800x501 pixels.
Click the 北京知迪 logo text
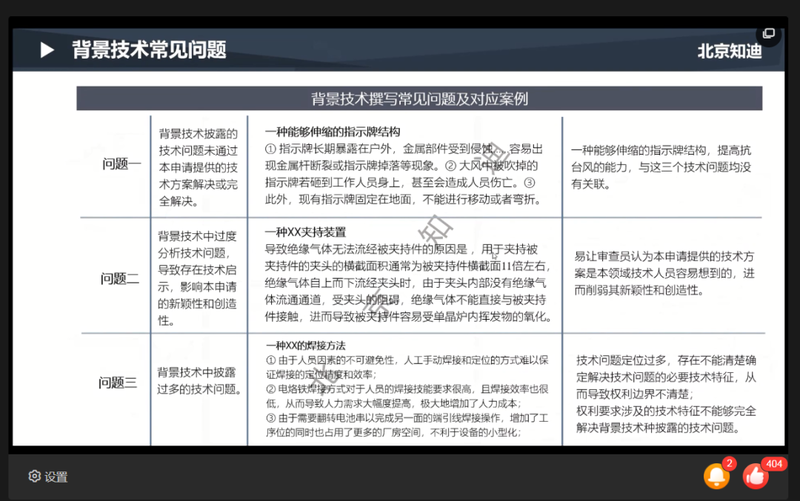pos(729,51)
